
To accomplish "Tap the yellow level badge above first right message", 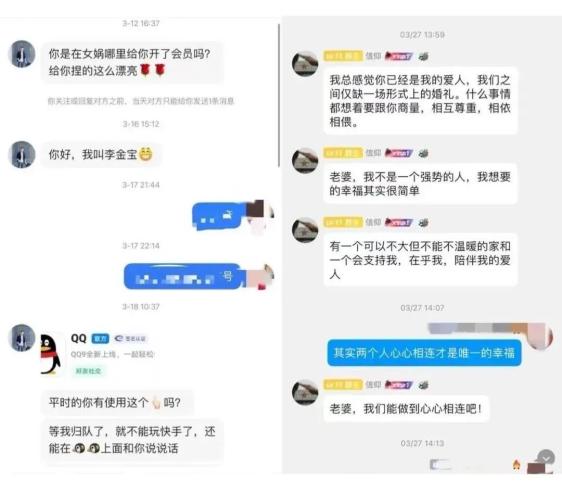I will click(343, 56).
